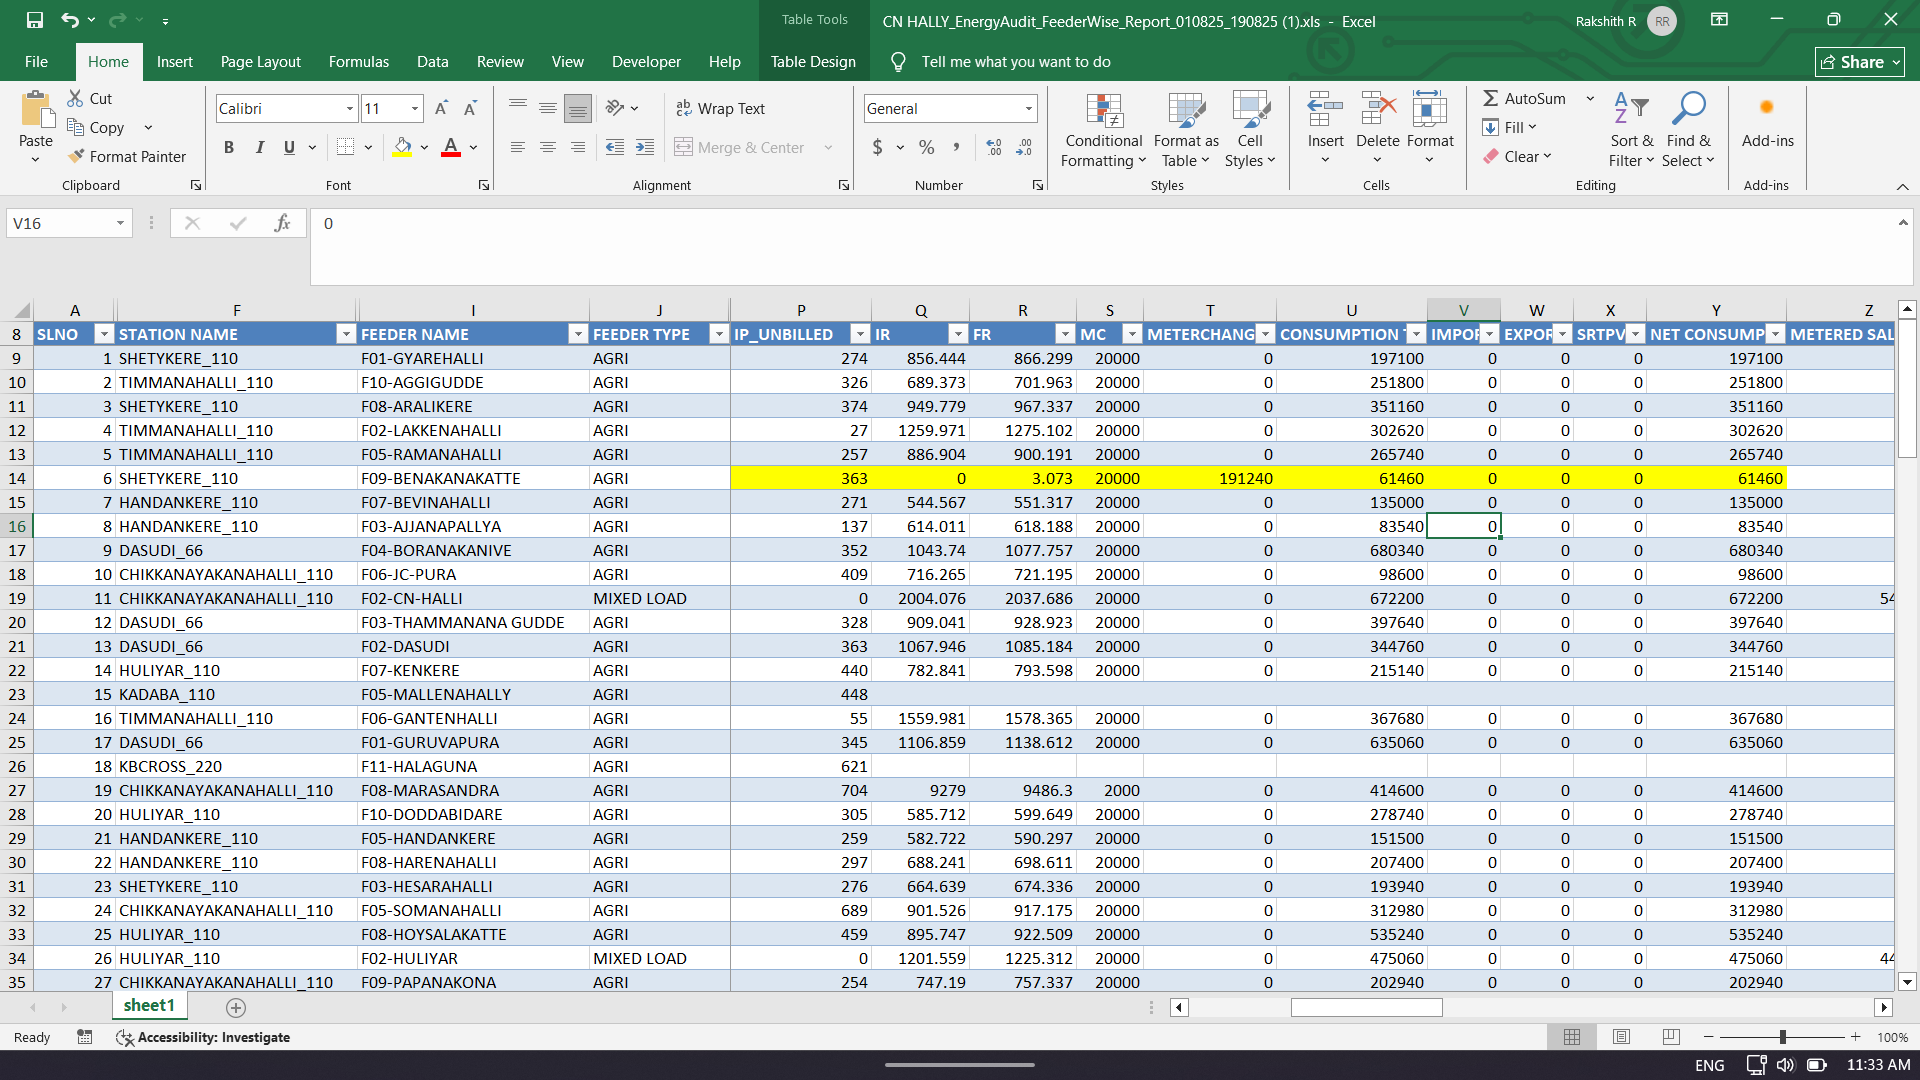Click the sheet1 worksheet tab
The image size is (1920, 1080).
[149, 1005]
